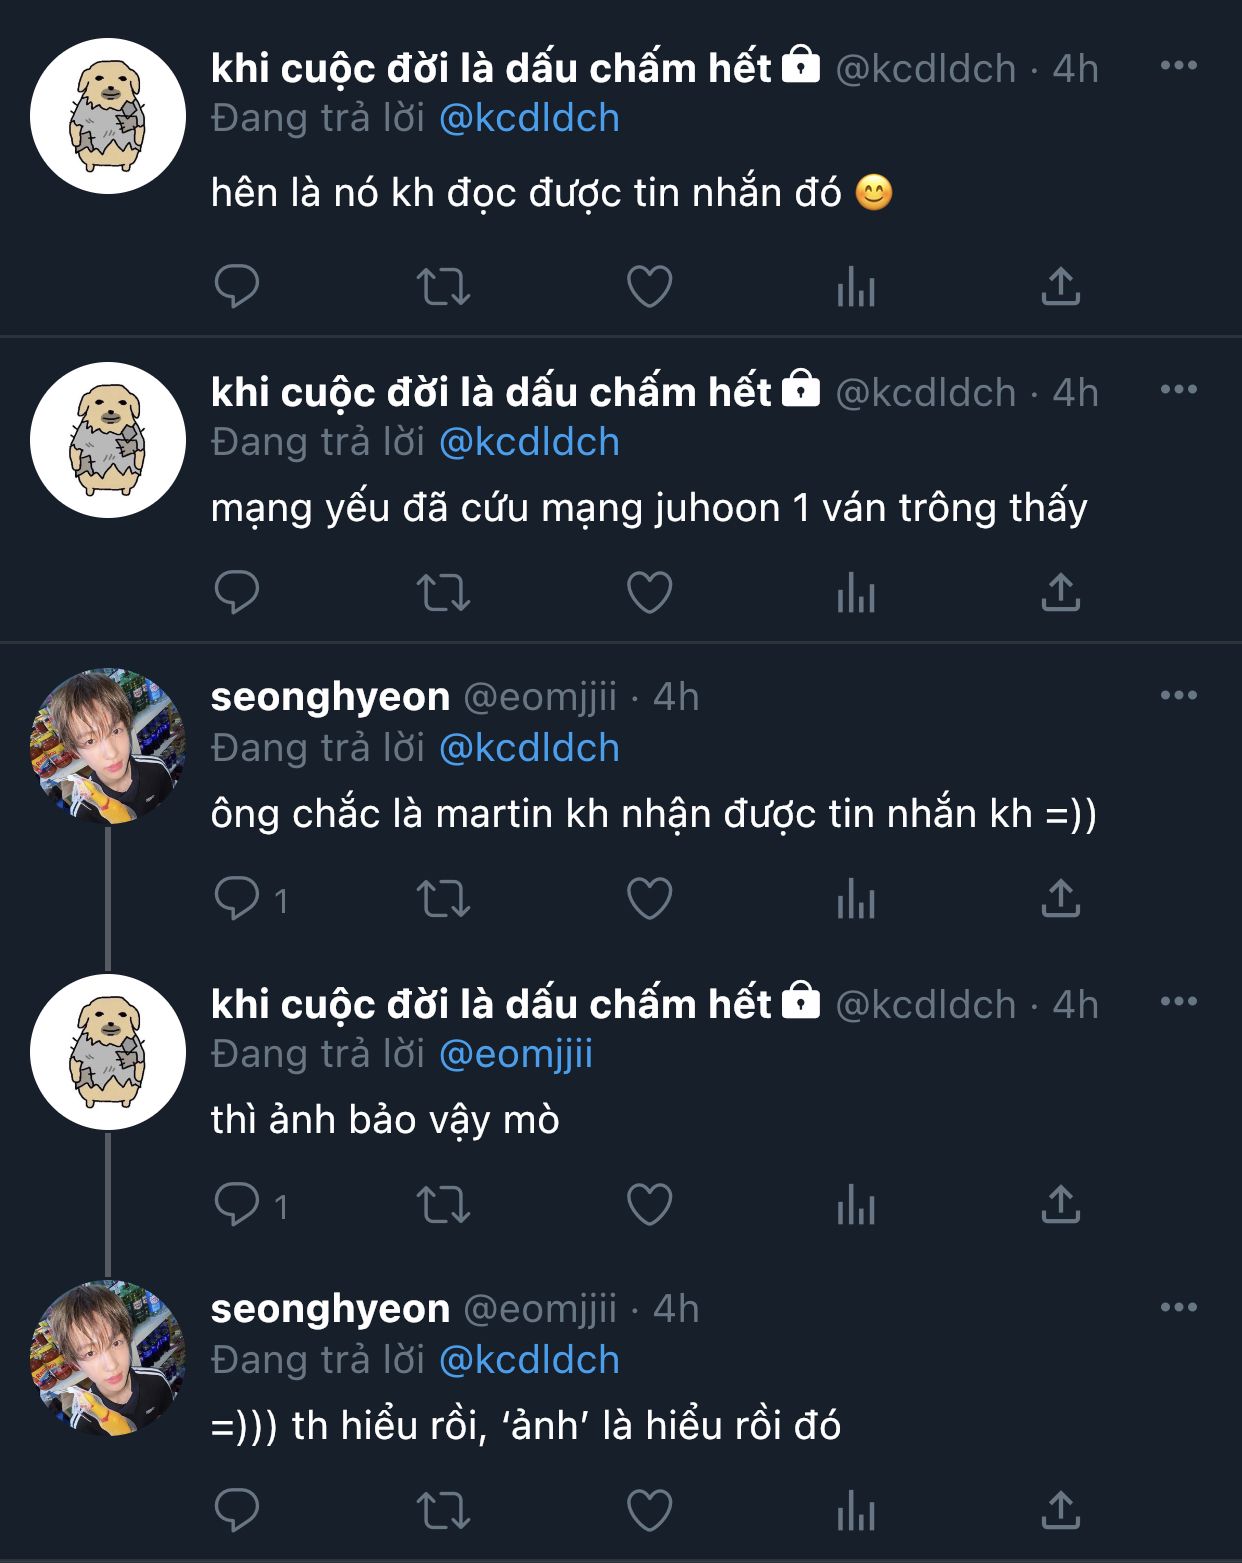Retweet the 'mạng yếu đã cứu mạng' tweet
1242x1563 pixels.
pos(443,593)
